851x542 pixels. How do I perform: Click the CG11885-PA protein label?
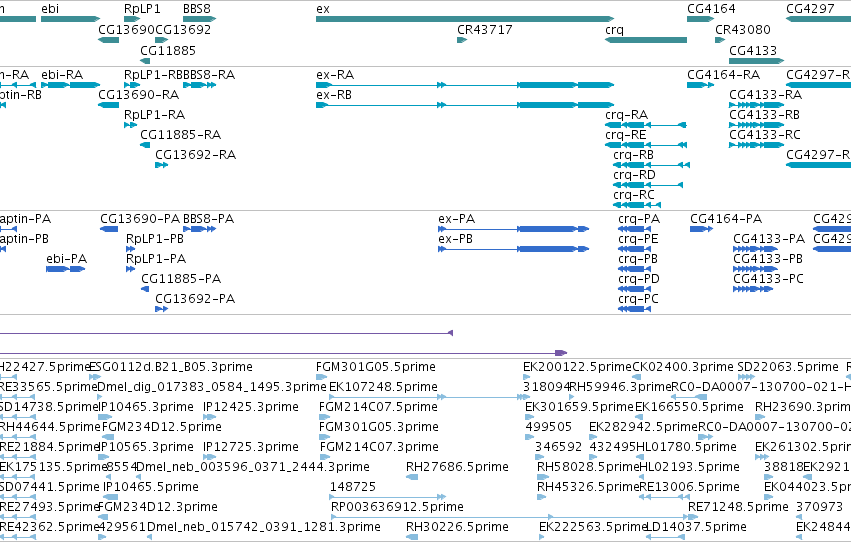(x=181, y=279)
